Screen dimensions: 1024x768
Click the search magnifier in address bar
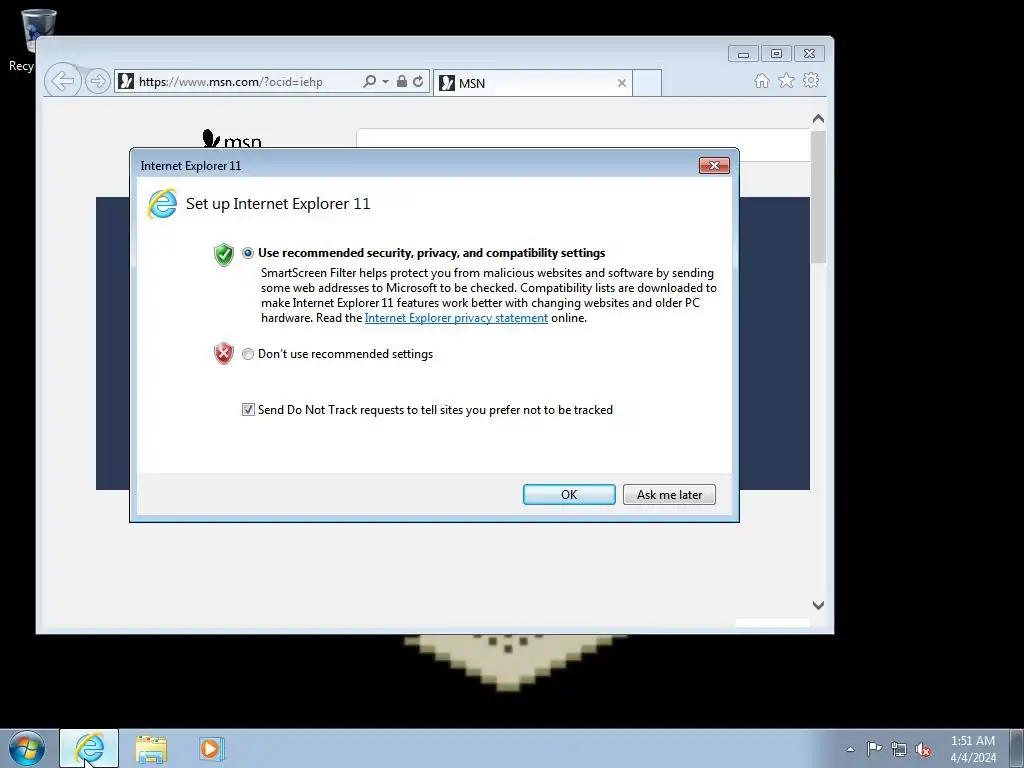click(369, 82)
